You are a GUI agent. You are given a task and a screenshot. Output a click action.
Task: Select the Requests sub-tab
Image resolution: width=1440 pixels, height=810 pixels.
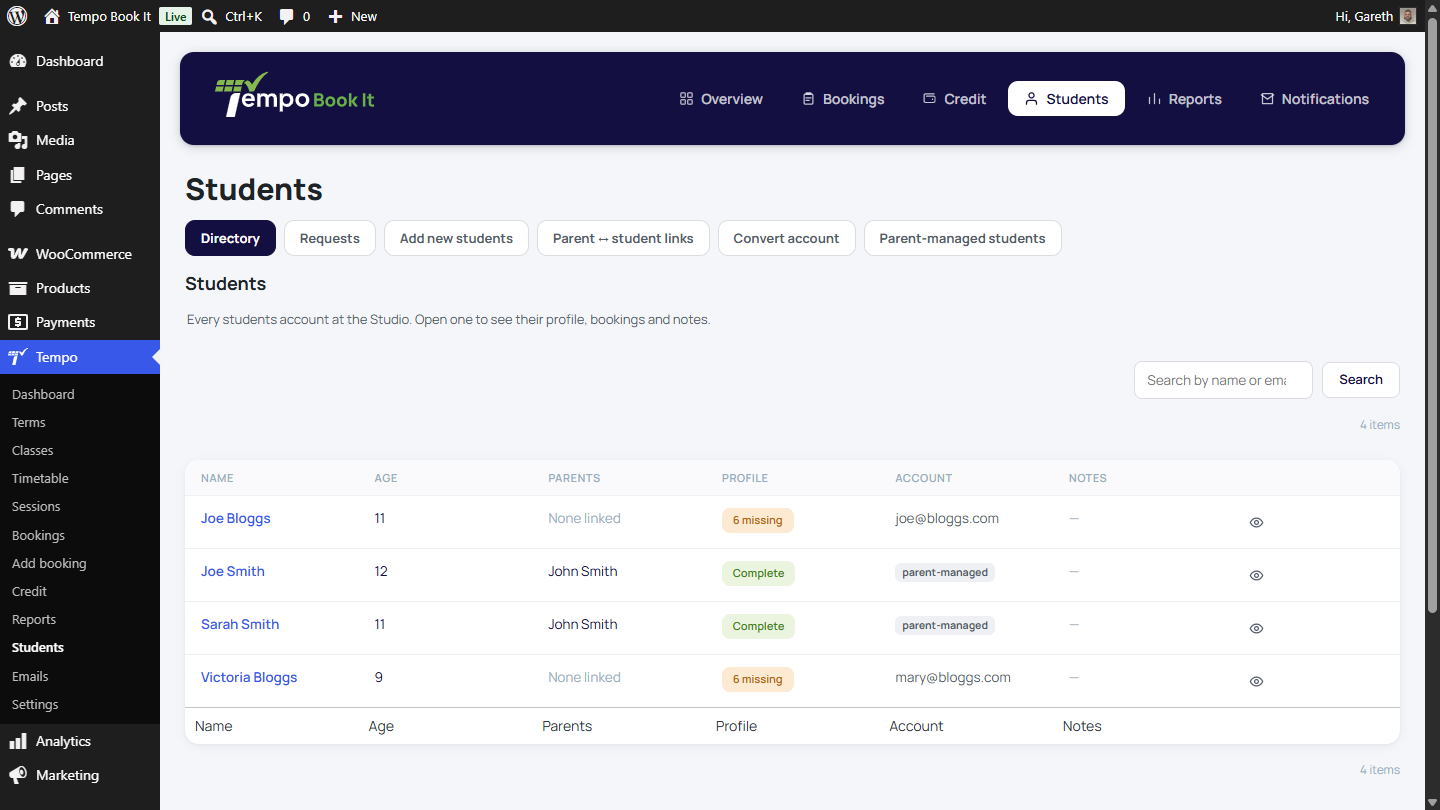(x=329, y=238)
